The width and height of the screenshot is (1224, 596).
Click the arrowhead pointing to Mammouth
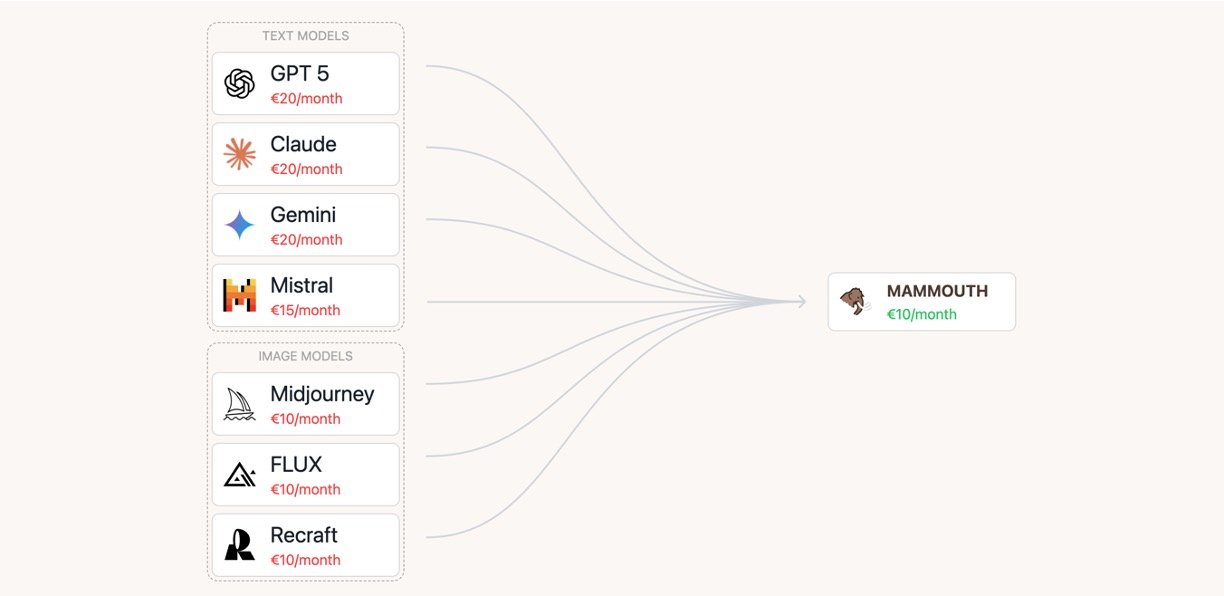tap(800, 301)
